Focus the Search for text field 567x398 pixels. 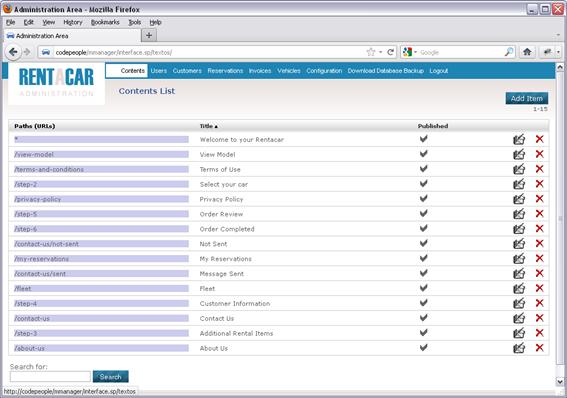[50, 377]
